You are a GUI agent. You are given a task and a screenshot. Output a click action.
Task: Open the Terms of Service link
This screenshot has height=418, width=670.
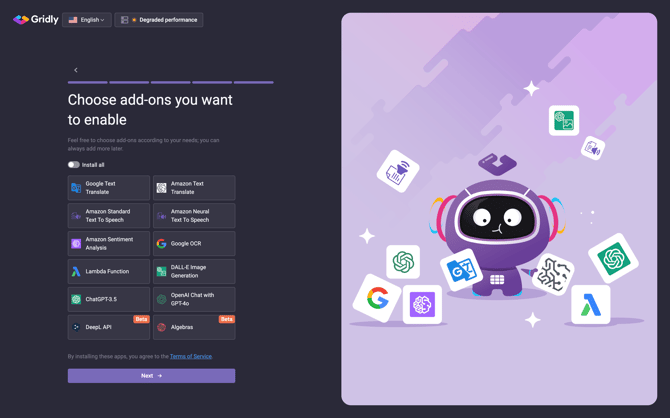coord(190,356)
